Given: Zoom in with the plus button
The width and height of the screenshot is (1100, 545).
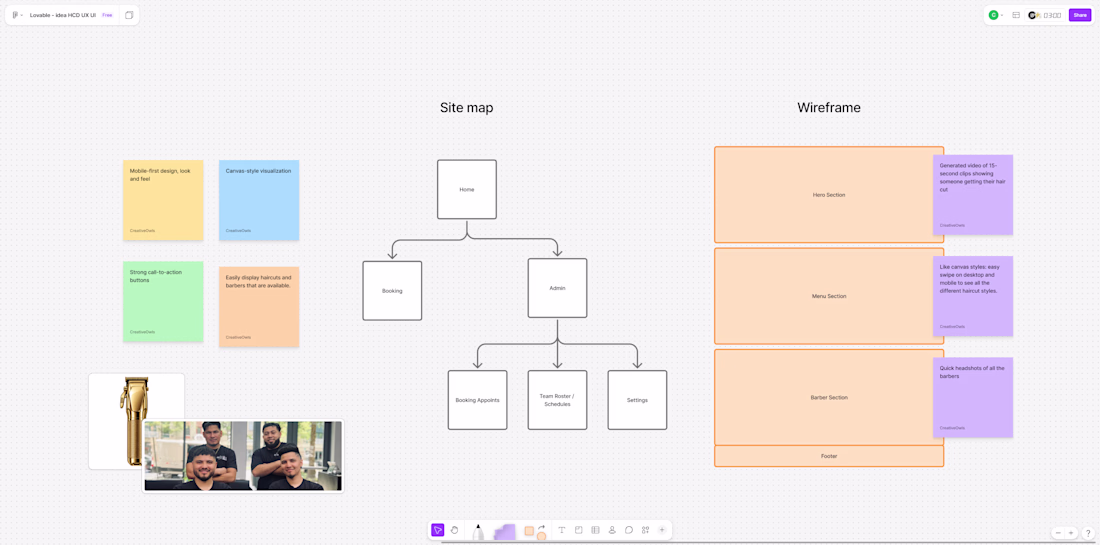Looking at the screenshot, I should [1071, 533].
